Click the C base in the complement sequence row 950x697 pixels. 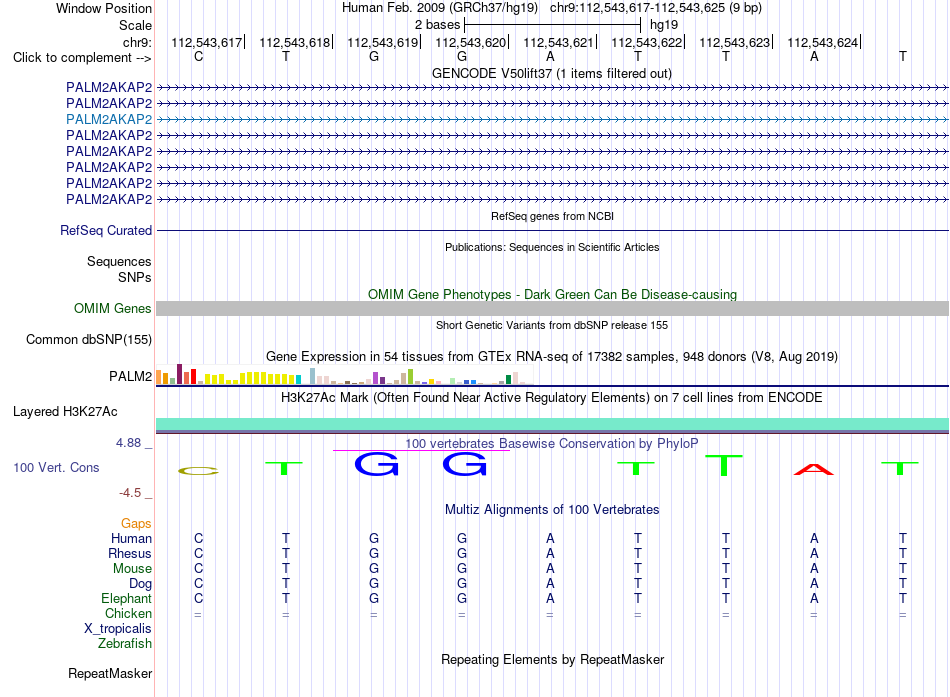point(198,56)
